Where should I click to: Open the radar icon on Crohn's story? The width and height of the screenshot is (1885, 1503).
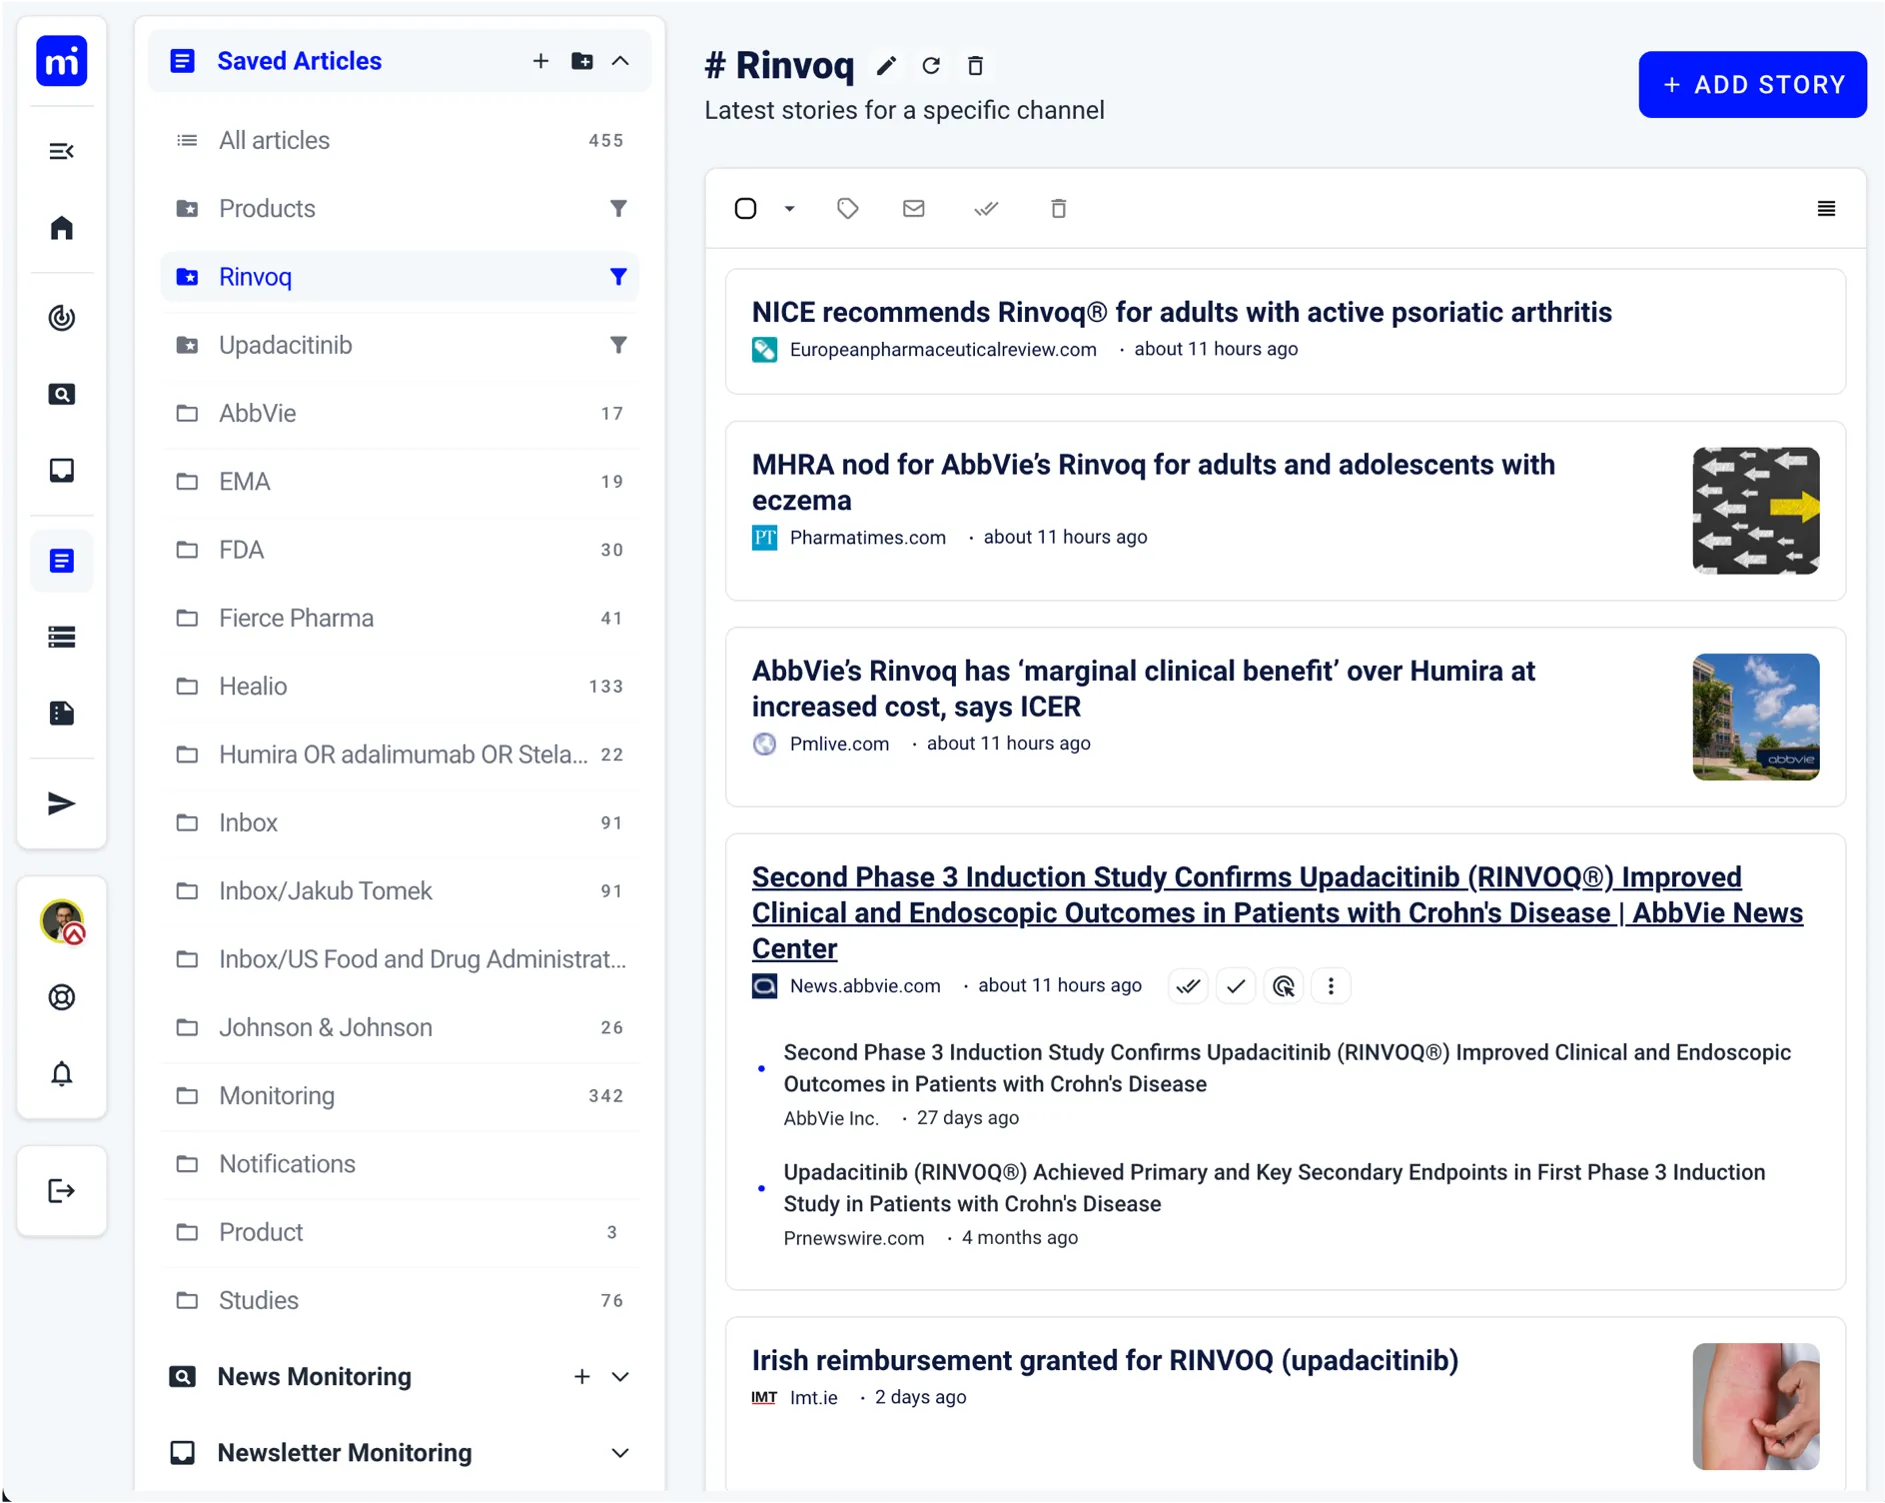[1284, 986]
